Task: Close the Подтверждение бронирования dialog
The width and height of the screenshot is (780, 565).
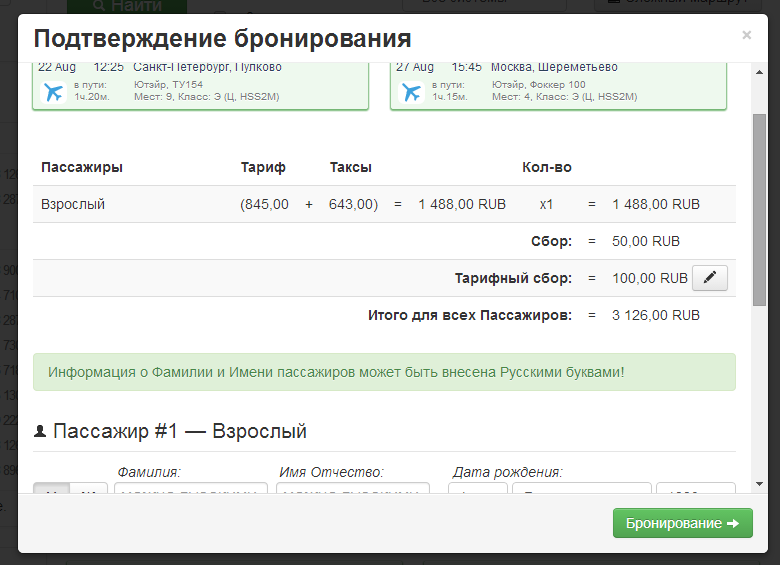Action: click(x=746, y=35)
